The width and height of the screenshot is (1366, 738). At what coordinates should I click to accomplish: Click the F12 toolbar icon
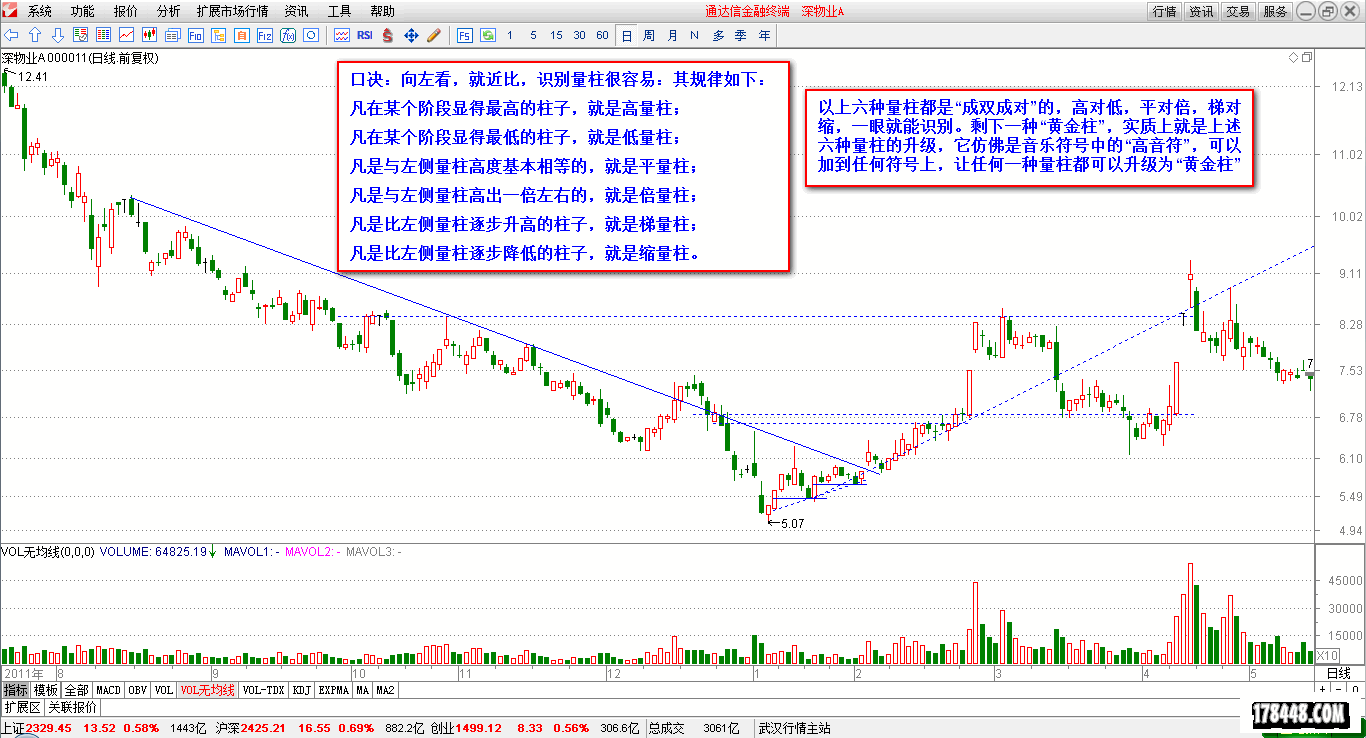pyautogui.click(x=265, y=35)
